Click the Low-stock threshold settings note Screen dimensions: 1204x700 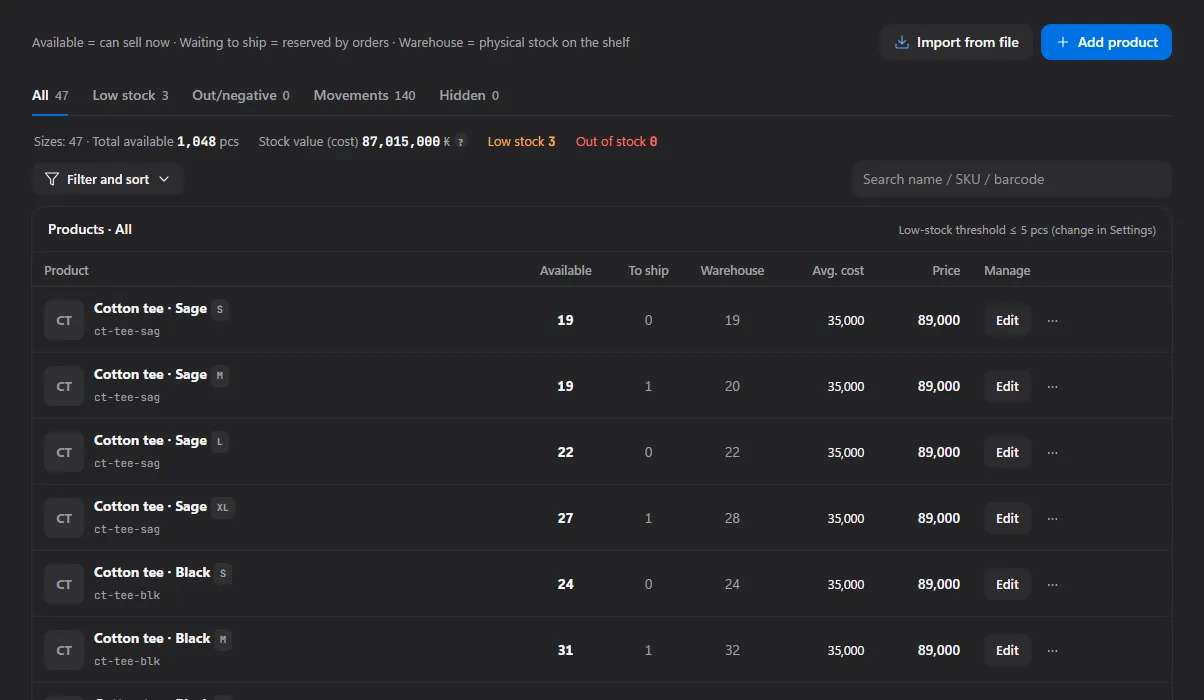point(1027,230)
